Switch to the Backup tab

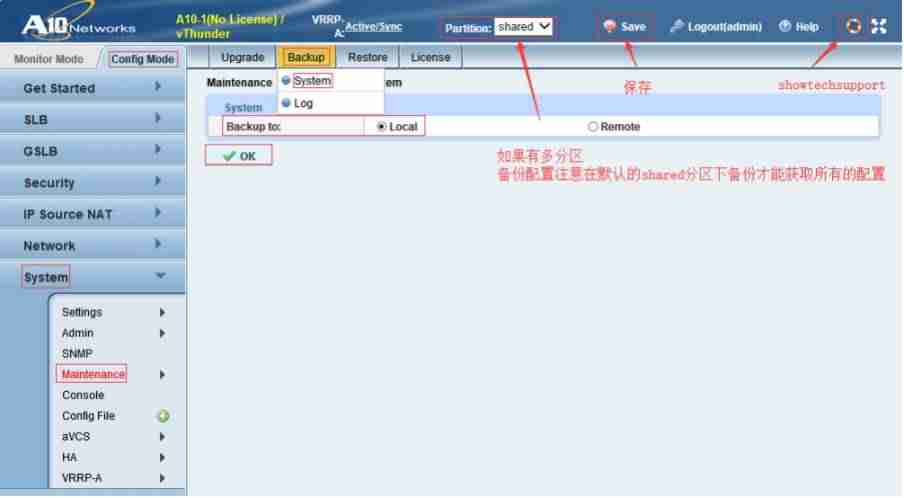[306, 58]
